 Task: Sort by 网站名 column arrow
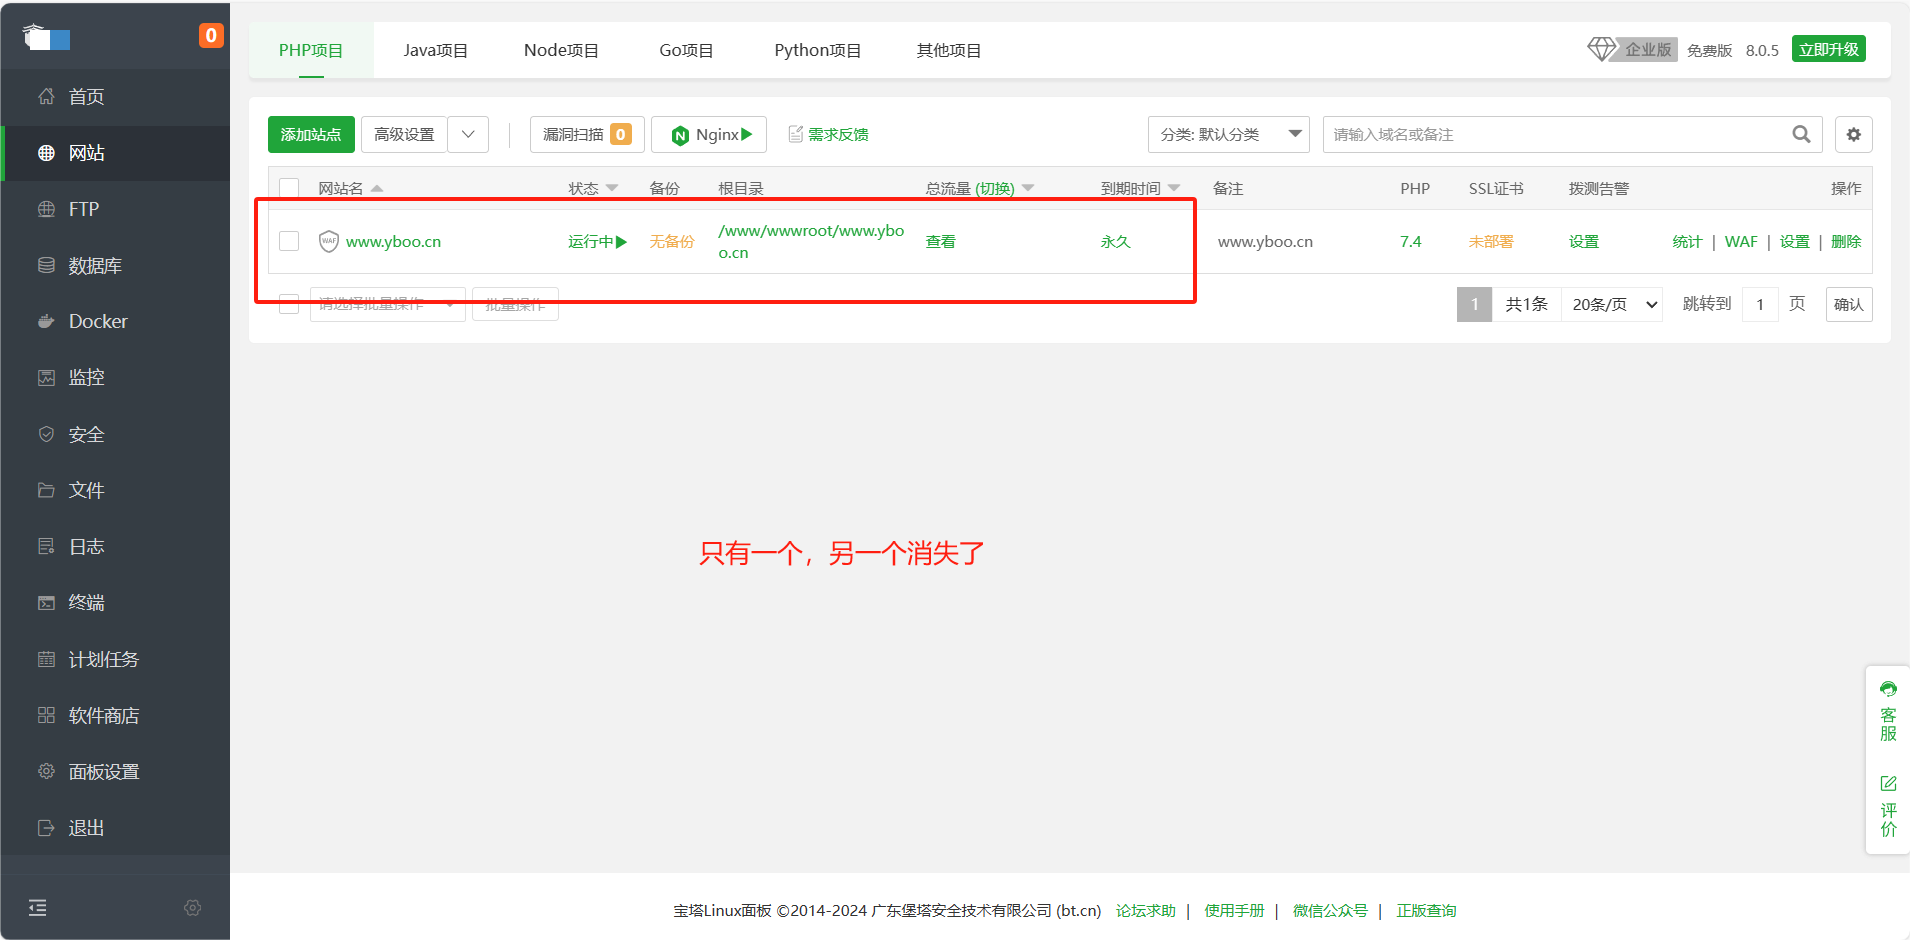(377, 188)
